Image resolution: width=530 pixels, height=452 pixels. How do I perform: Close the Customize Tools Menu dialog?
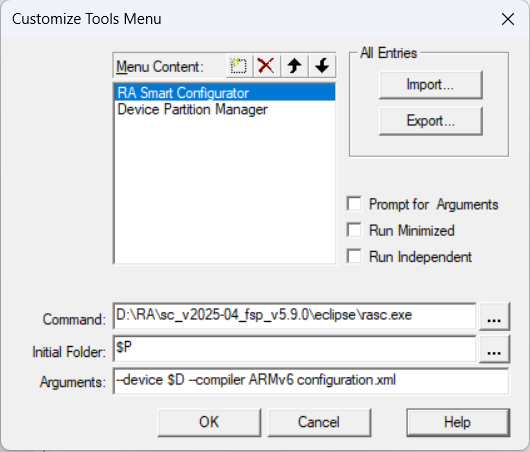[508, 19]
